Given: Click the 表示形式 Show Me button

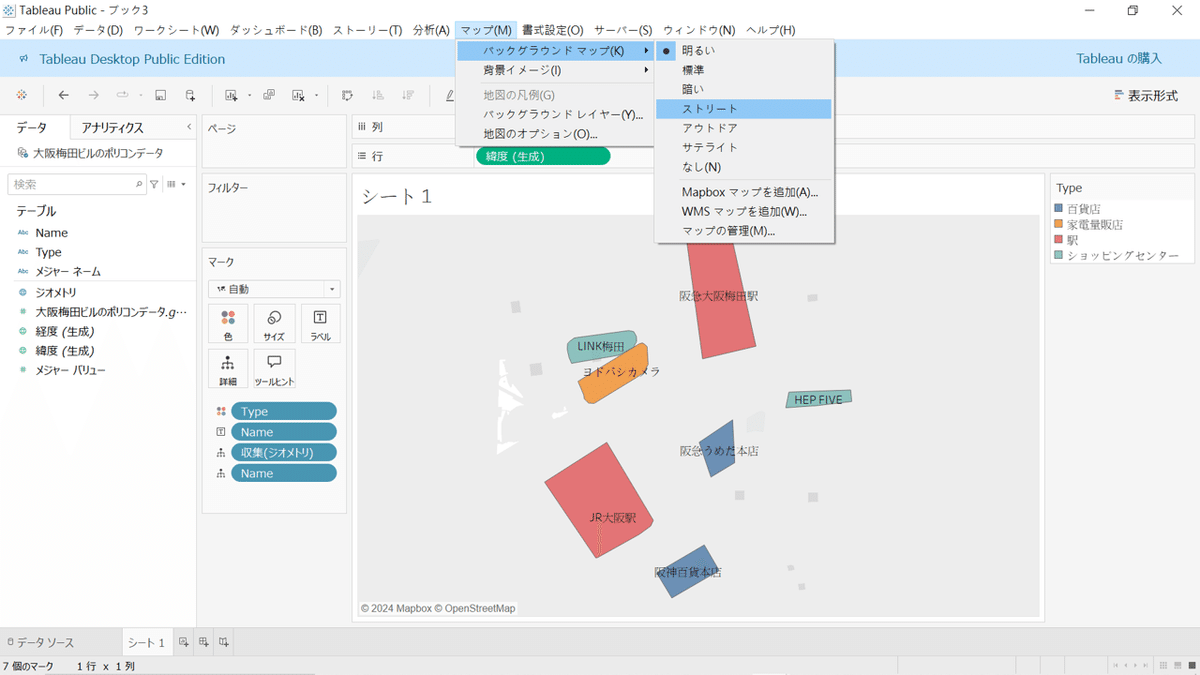Looking at the screenshot, I should tap(1146, 95).
